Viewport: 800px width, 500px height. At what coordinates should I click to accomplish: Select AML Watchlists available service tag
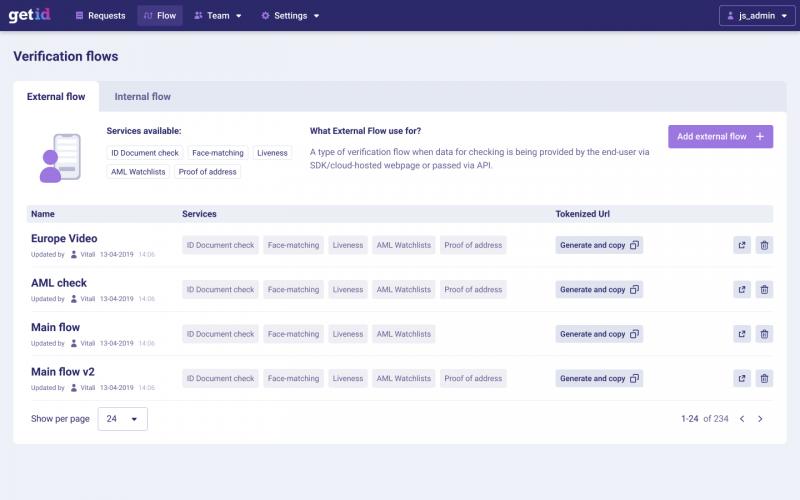tap(138, 172)
